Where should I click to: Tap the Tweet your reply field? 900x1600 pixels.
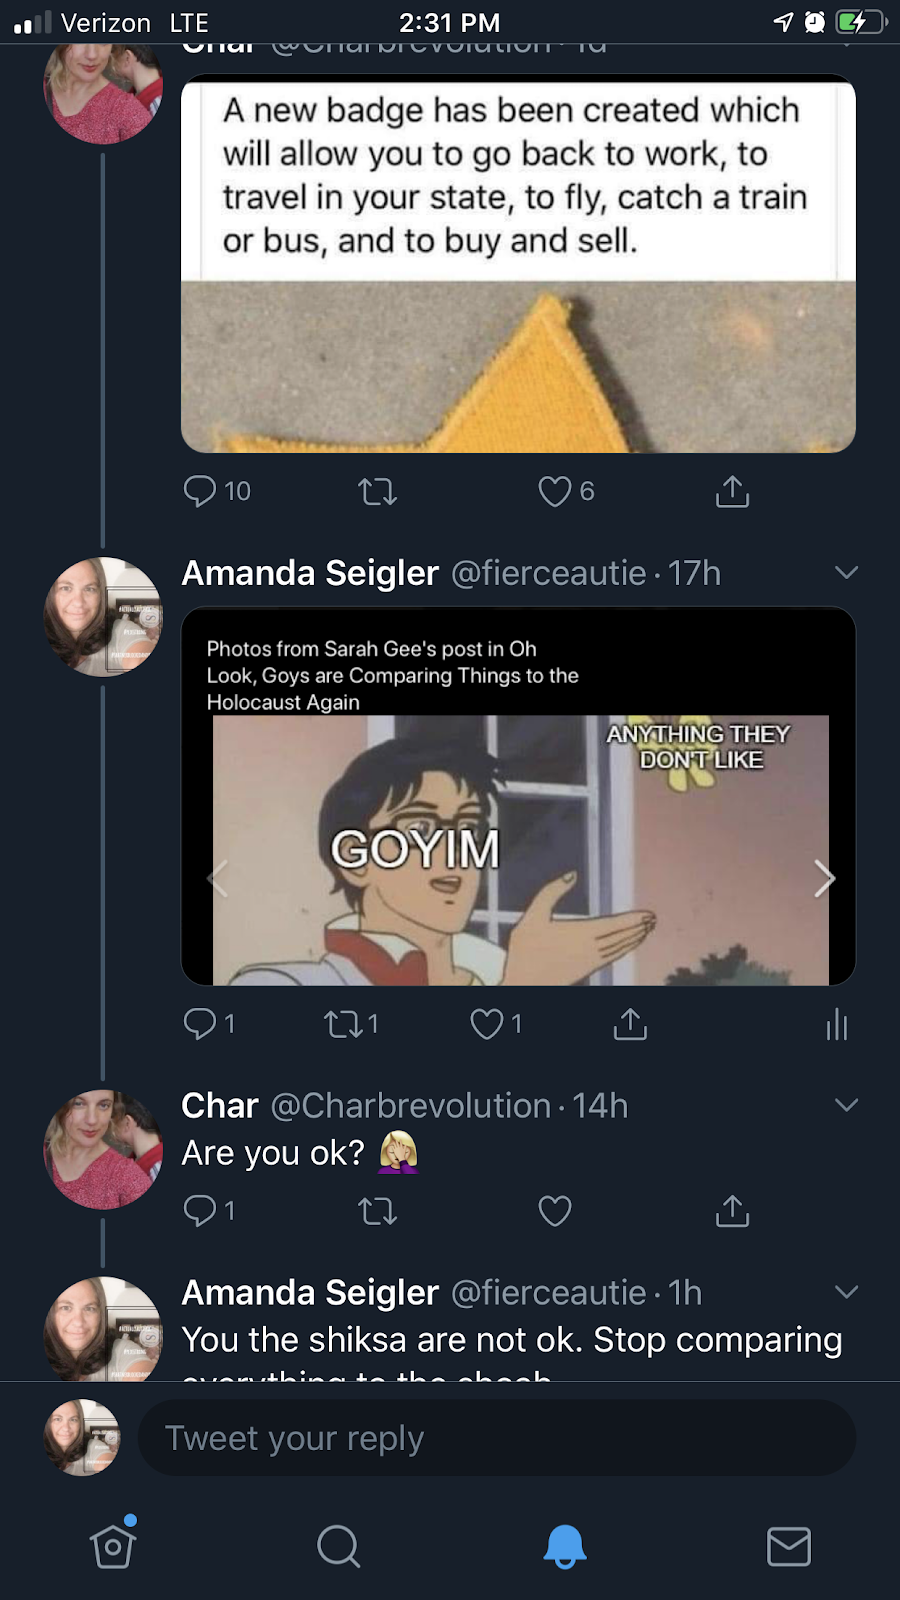click(x=496, y=1438)
